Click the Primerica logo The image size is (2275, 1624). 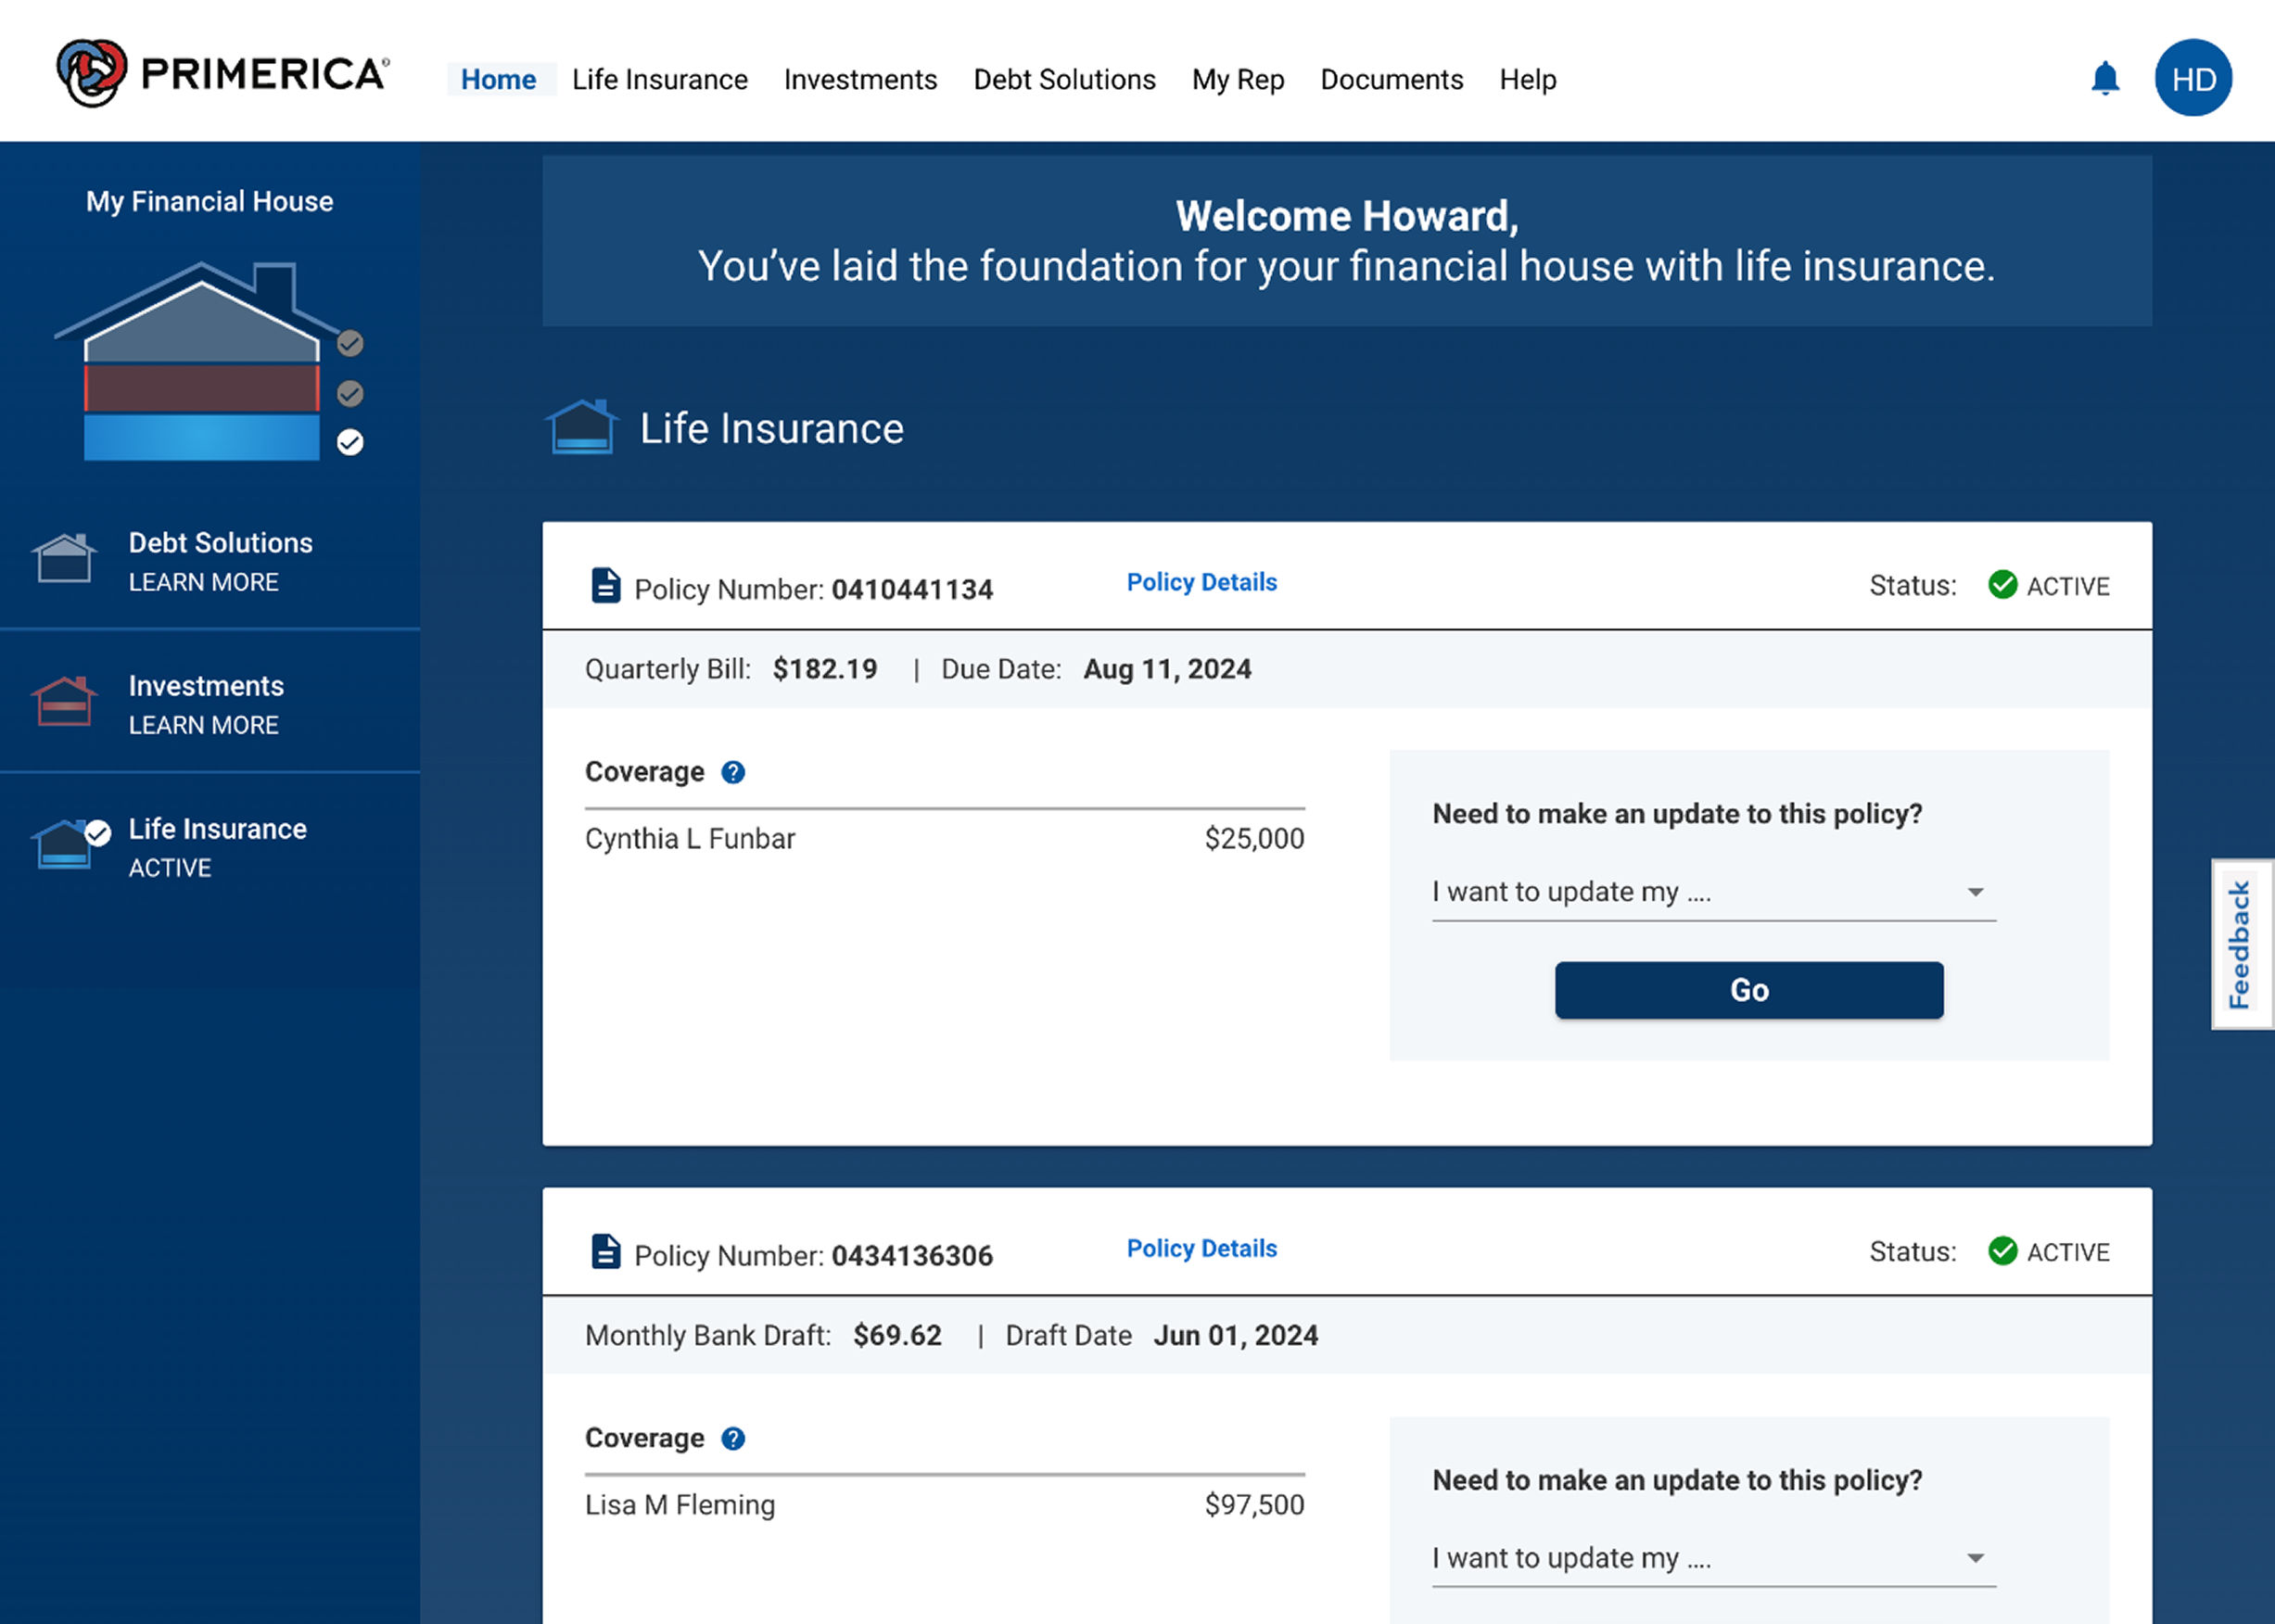click(222, 74)
